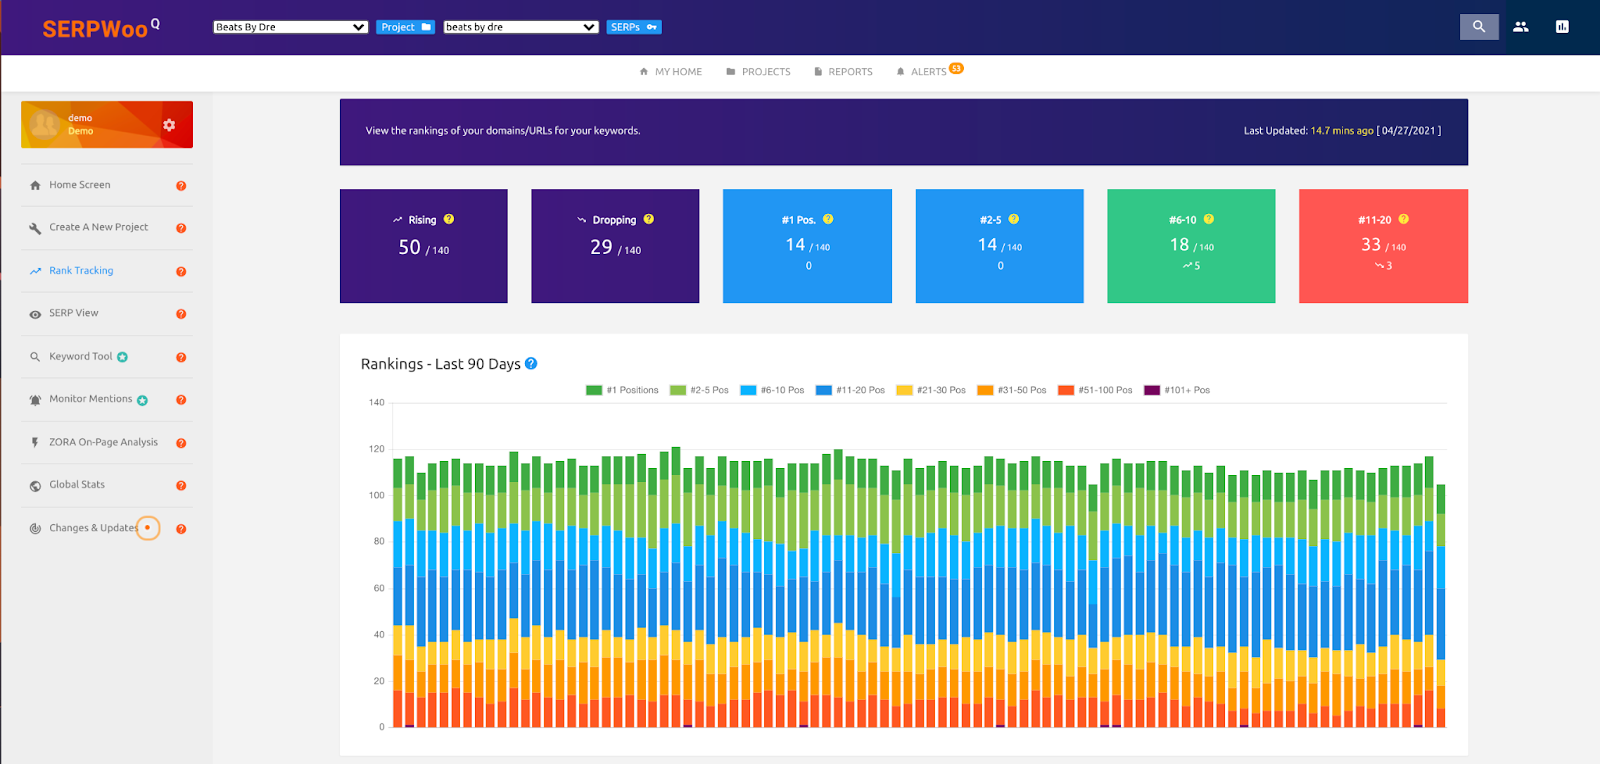Click the Dropping 29/140 stat card
The image size is (1600, 764).
coord(615,246)
